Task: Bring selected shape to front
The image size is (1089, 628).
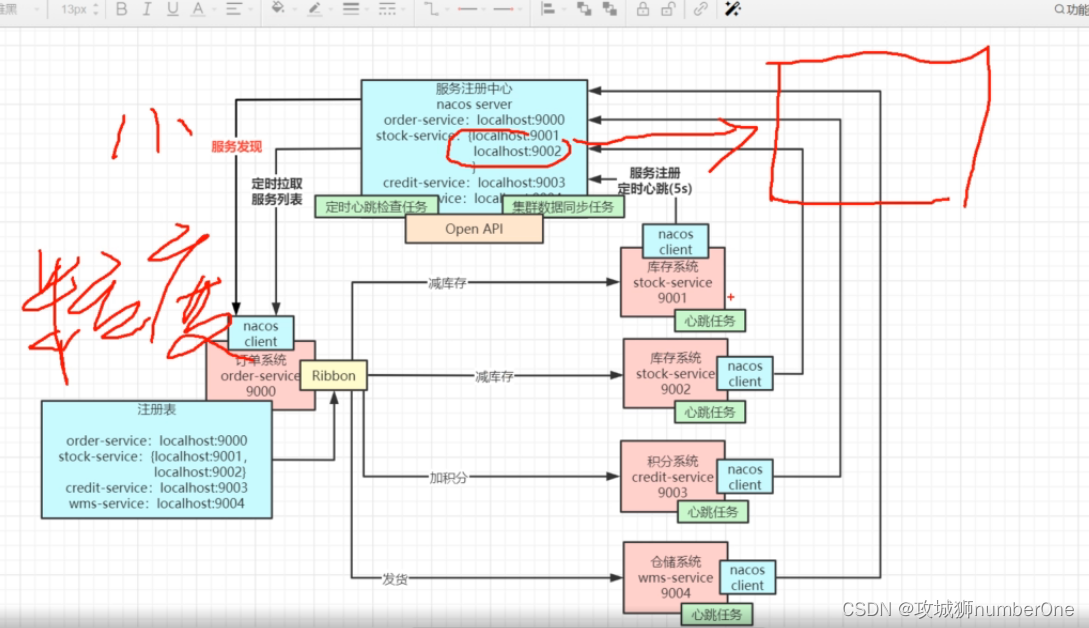Action: [x=584, y=9]
